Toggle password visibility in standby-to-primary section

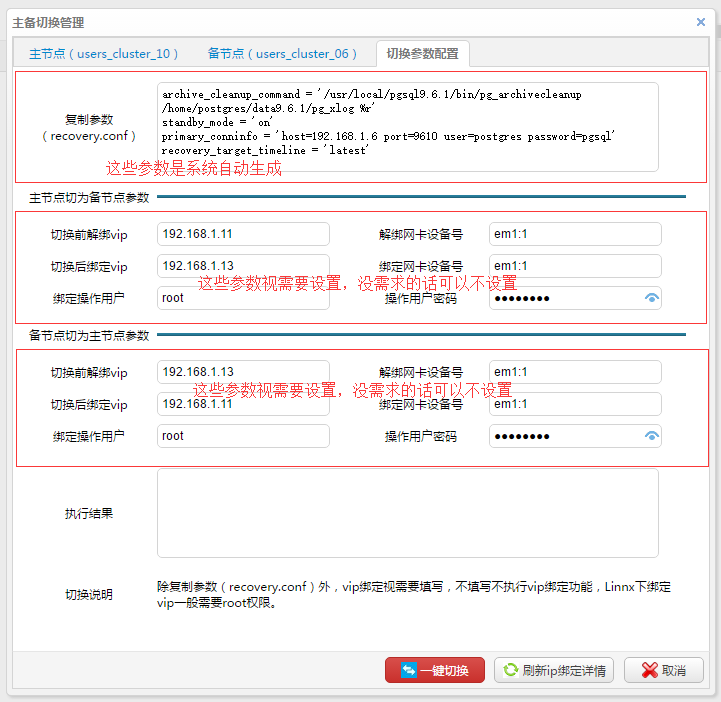click(x=652, y=436)
